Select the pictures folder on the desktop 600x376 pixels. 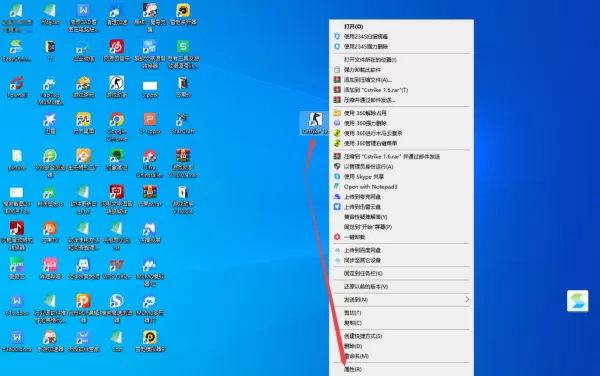(x=16, y=160)
